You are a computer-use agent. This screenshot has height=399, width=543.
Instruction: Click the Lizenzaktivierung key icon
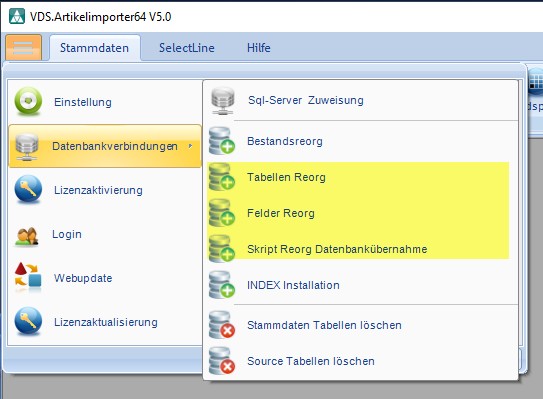[28, 189]
